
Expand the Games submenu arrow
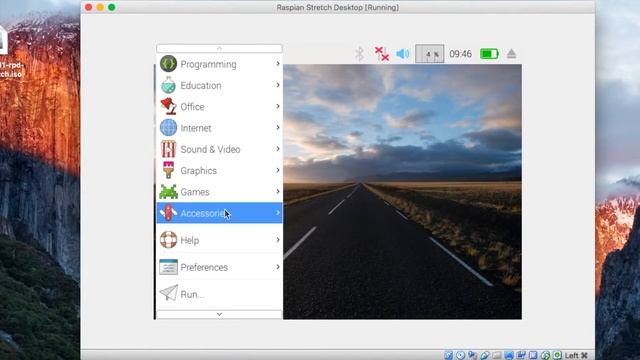278,191
